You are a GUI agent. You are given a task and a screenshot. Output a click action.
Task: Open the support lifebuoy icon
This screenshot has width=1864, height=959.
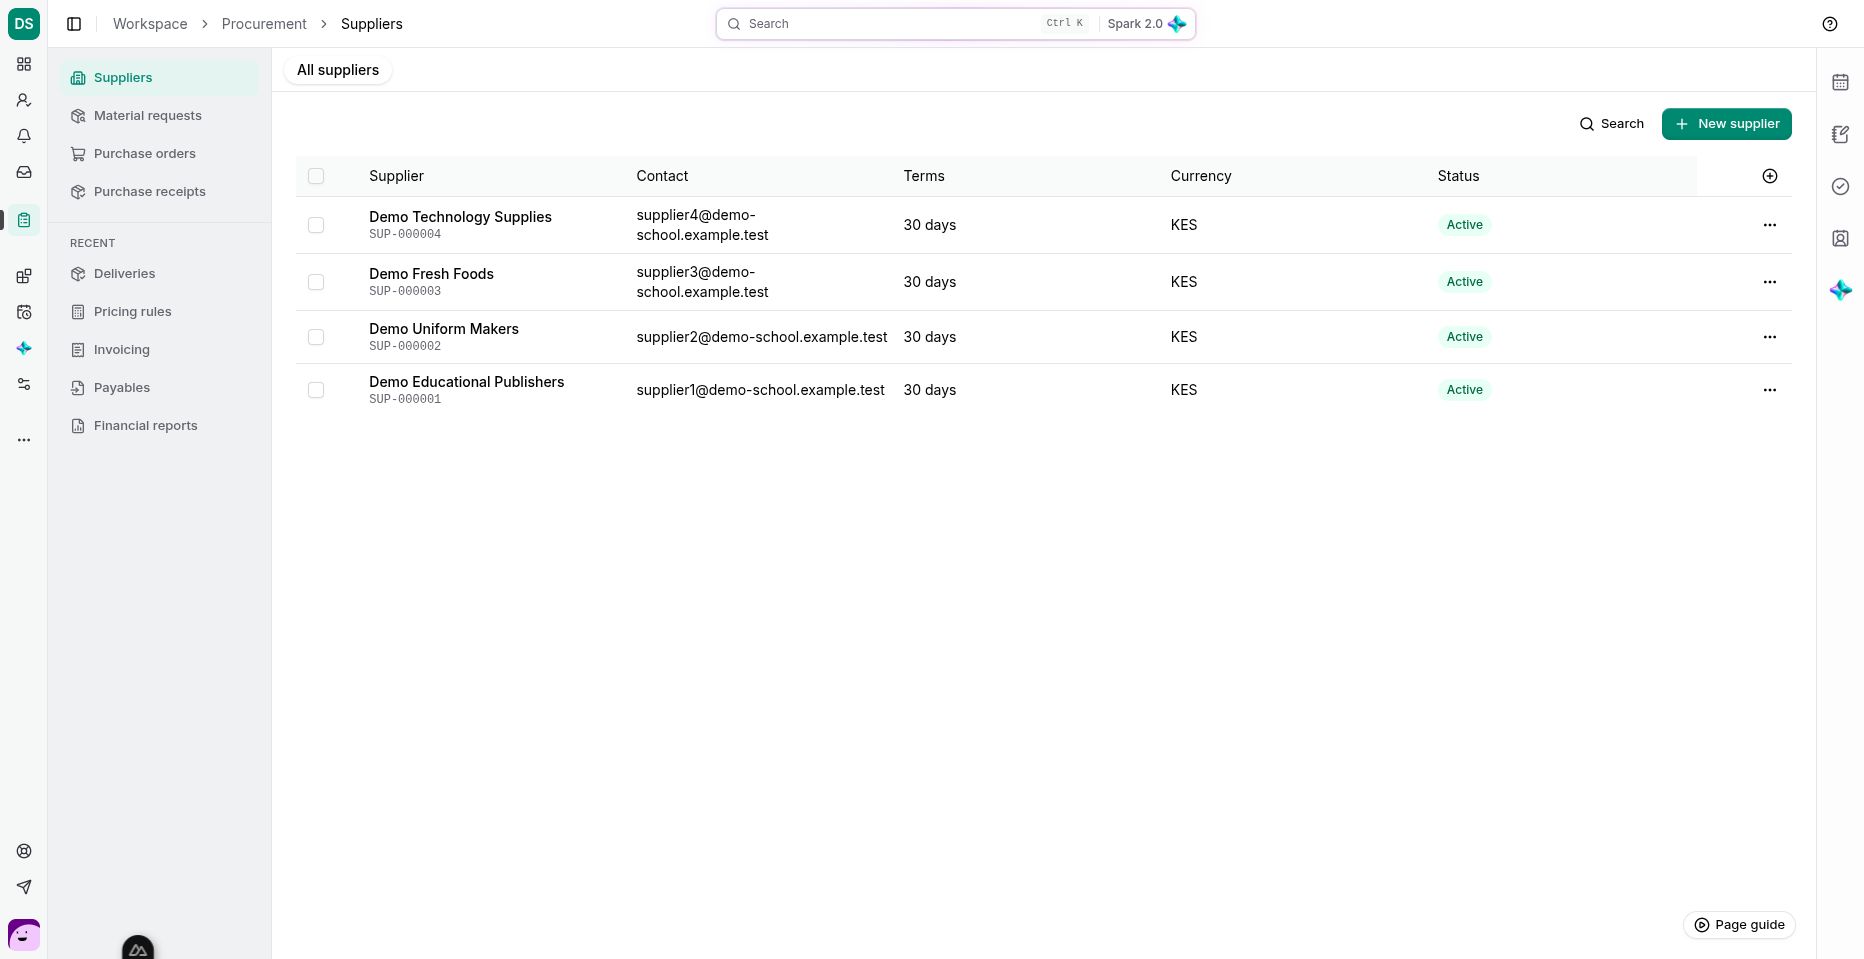coord(24,851)
